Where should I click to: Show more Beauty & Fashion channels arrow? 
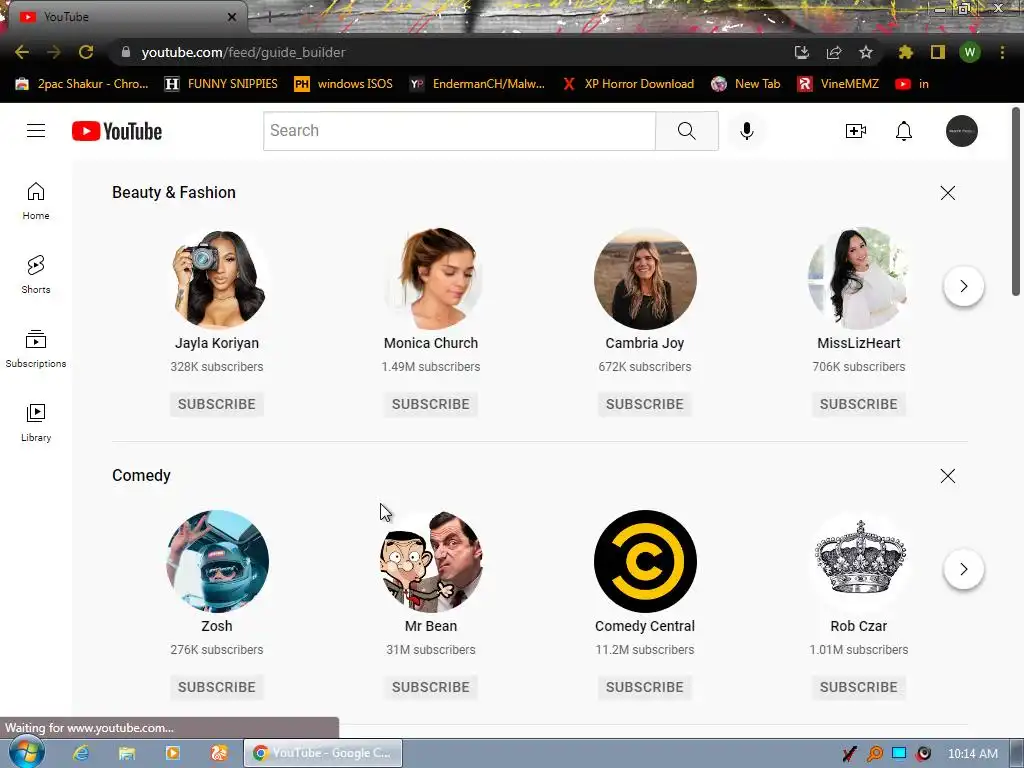coord(963,286)
